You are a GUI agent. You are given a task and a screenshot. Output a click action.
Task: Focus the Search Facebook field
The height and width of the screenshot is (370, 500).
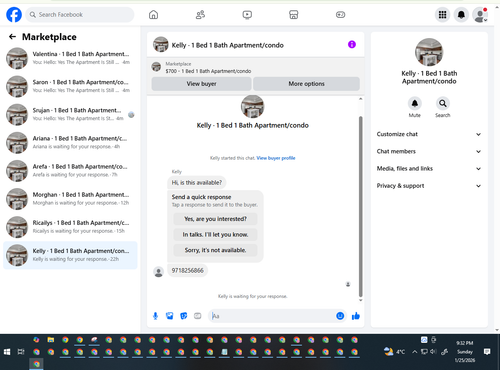tap(80, 15)
